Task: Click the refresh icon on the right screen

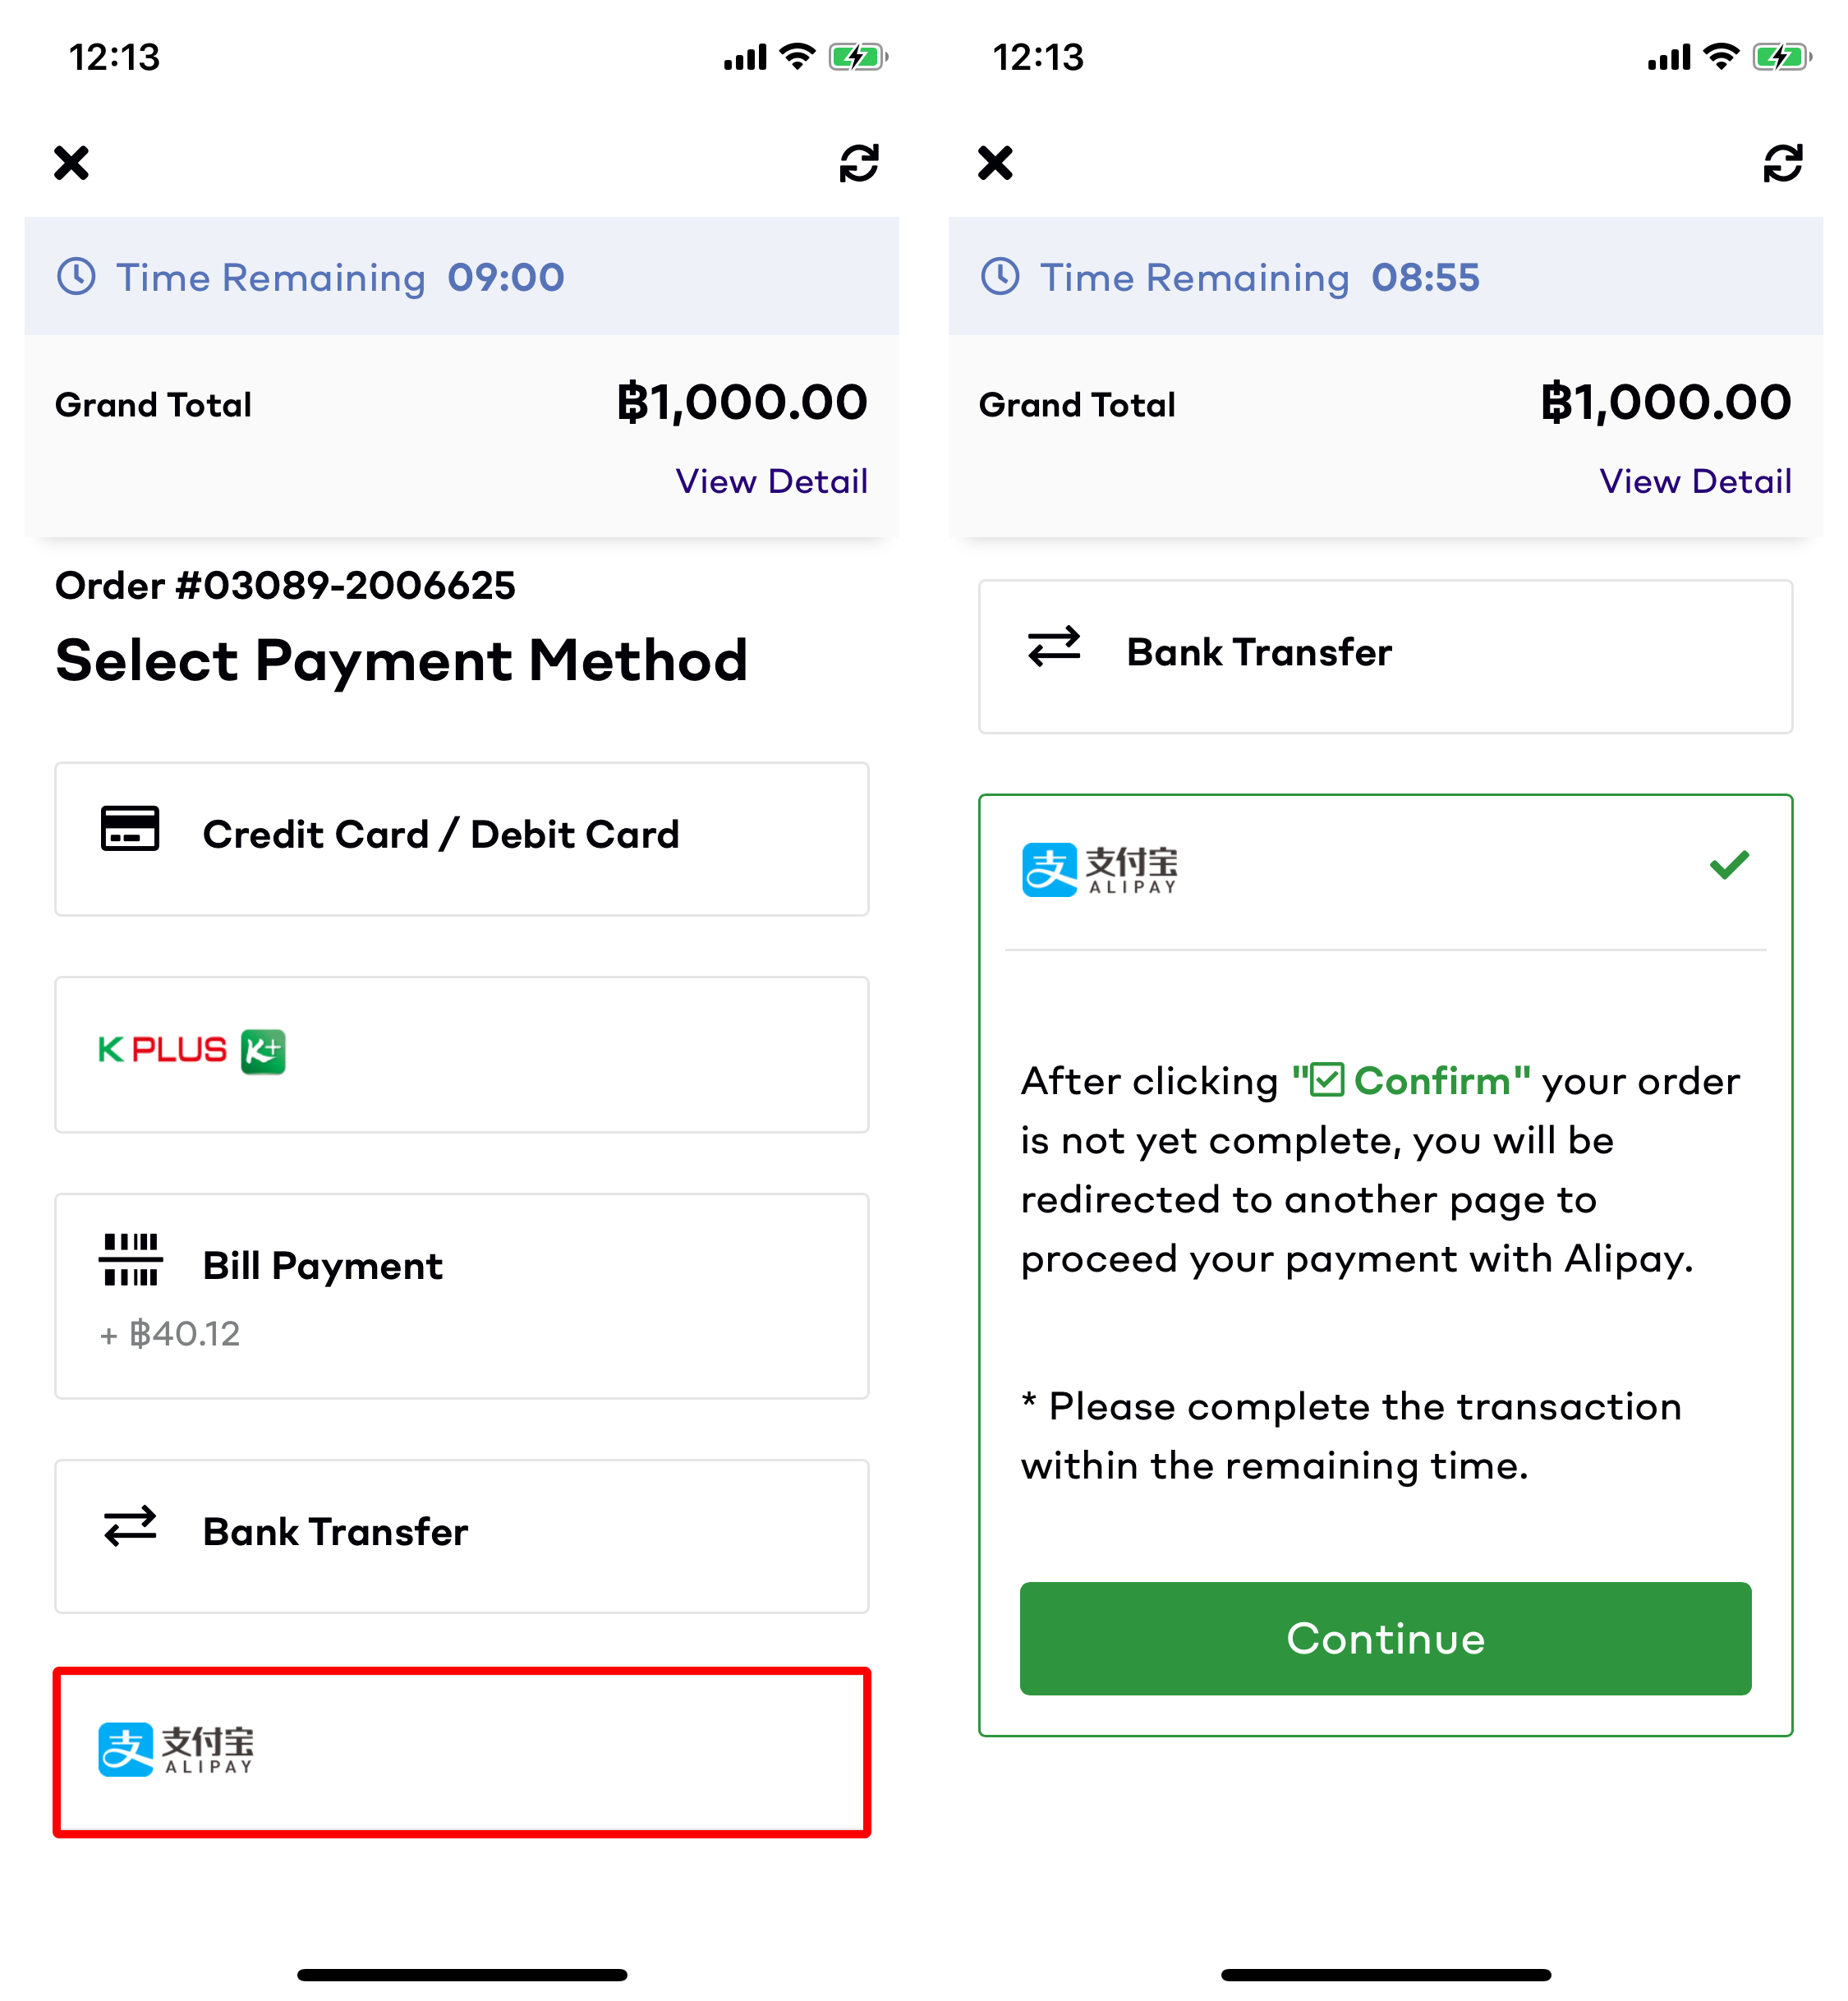Action: pos(1782,163)
